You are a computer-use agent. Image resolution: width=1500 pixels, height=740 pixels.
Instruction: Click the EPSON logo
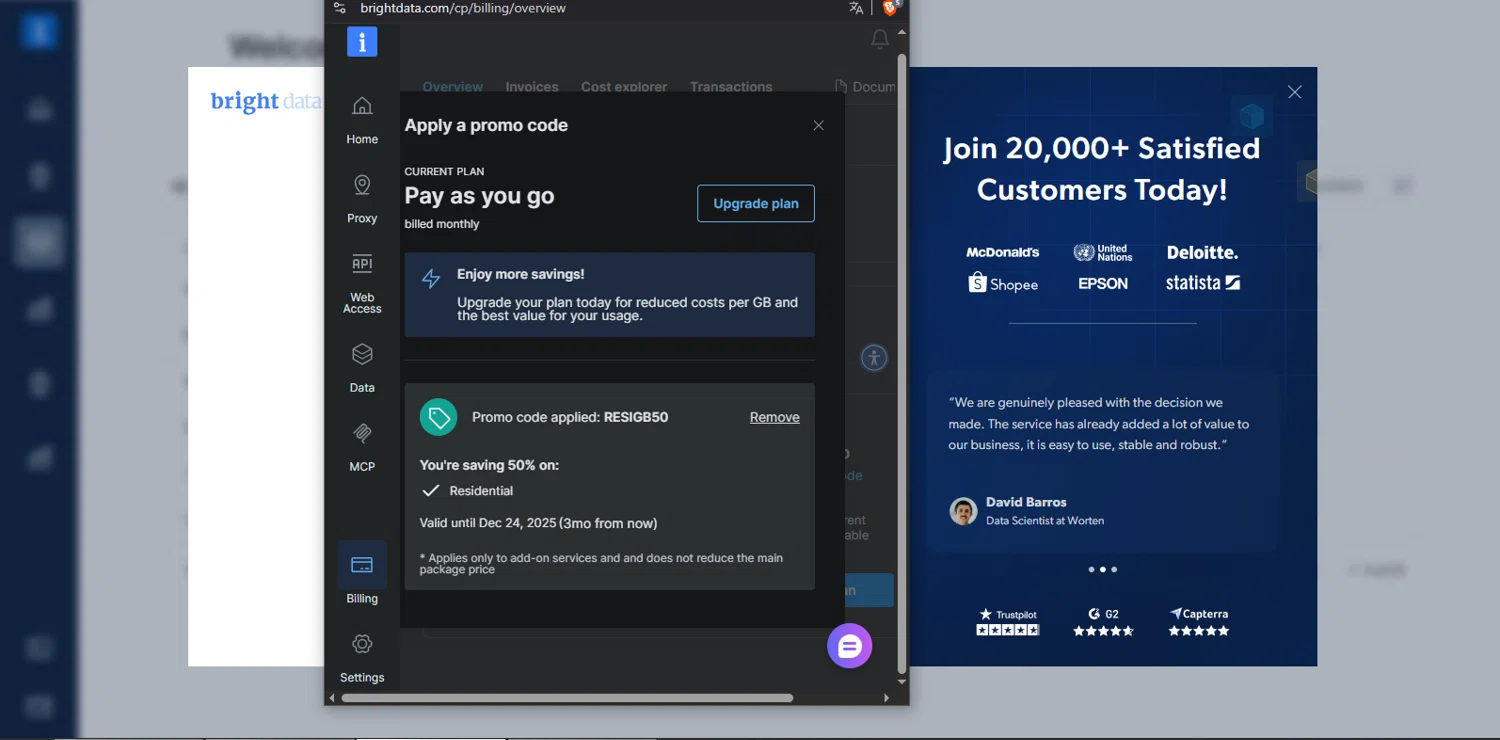coord(1103,284)
